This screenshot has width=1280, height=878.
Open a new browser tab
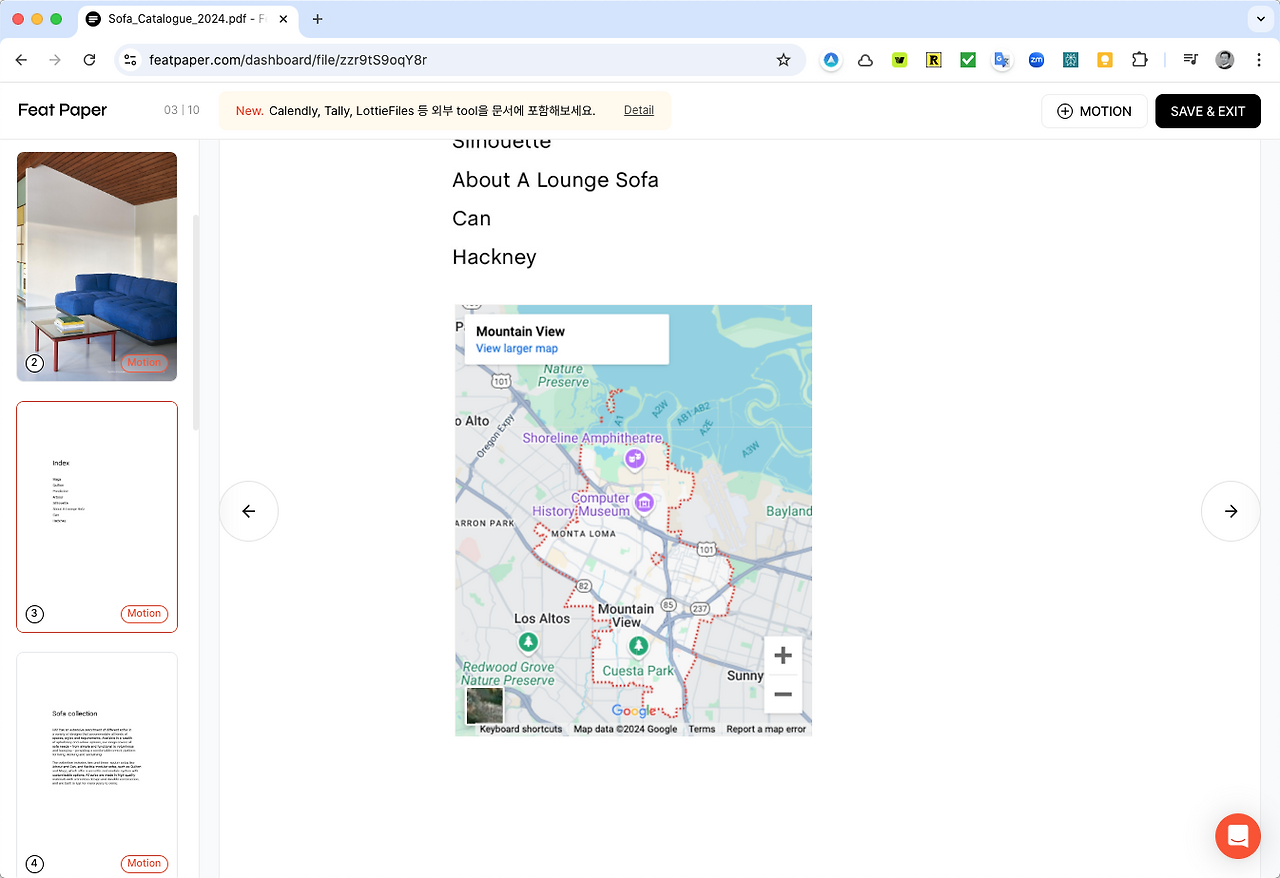pyautogui.click(x=318, y=19)
